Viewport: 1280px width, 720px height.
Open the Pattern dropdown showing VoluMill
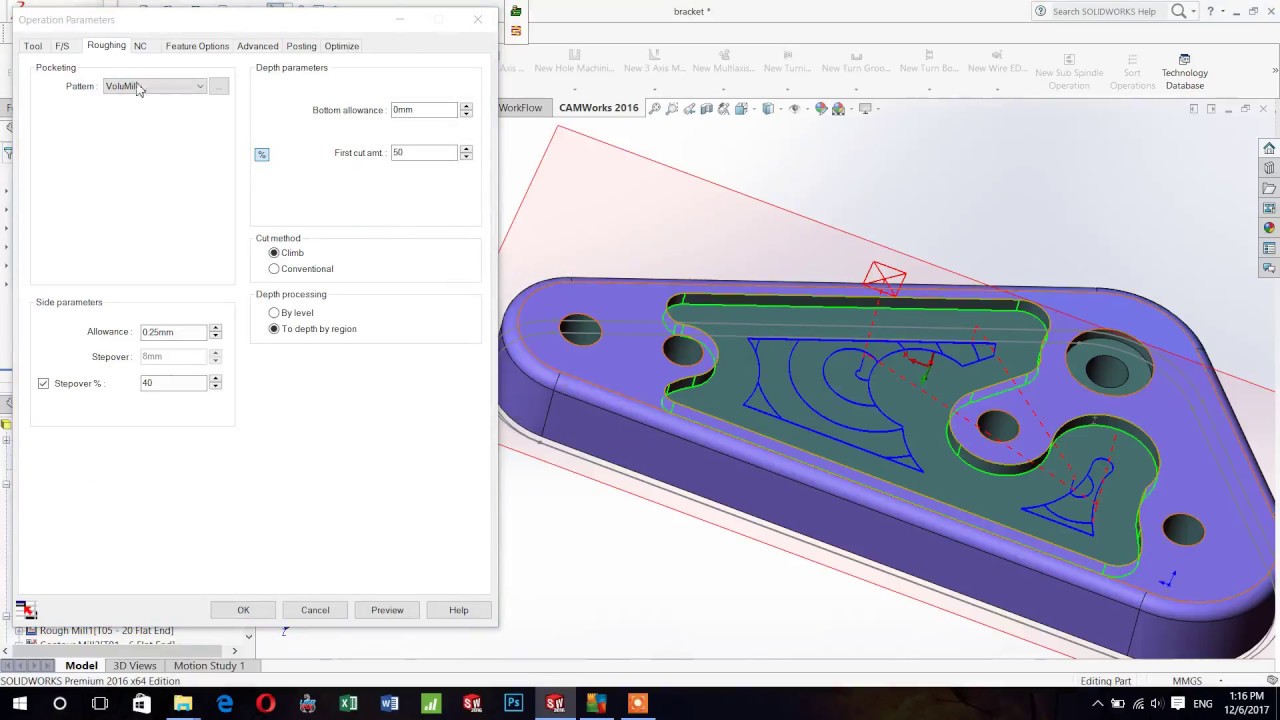[x=155, y=86]
